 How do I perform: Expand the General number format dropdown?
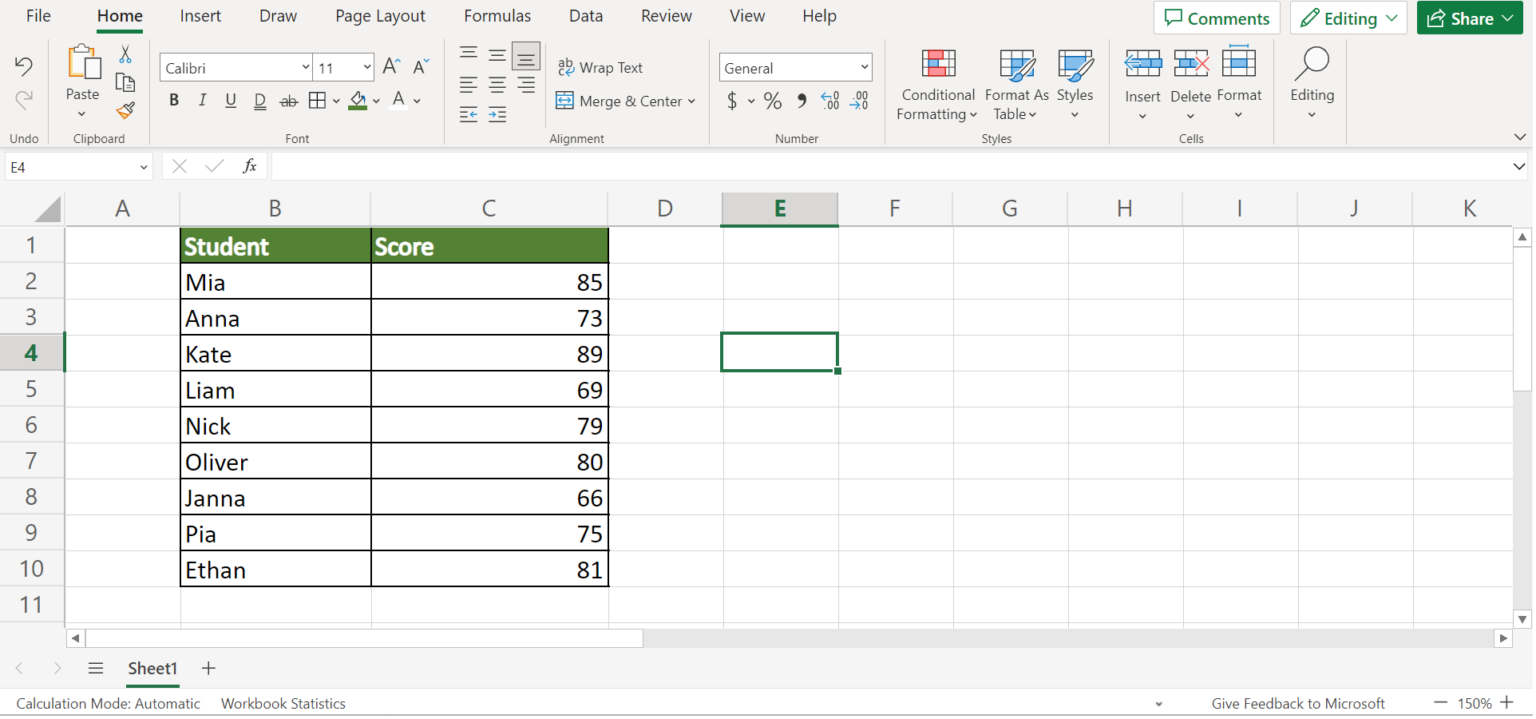click(864, 68)
